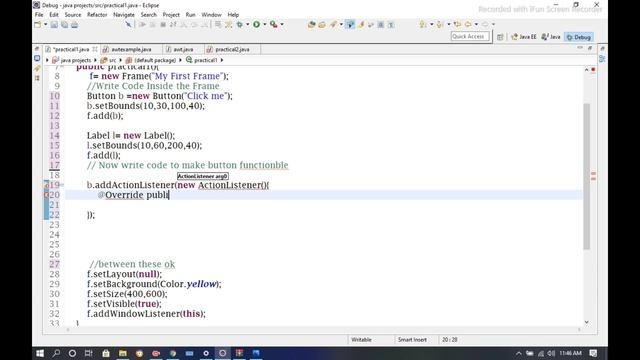Click the Debug bug launch icon

point(240,24)
